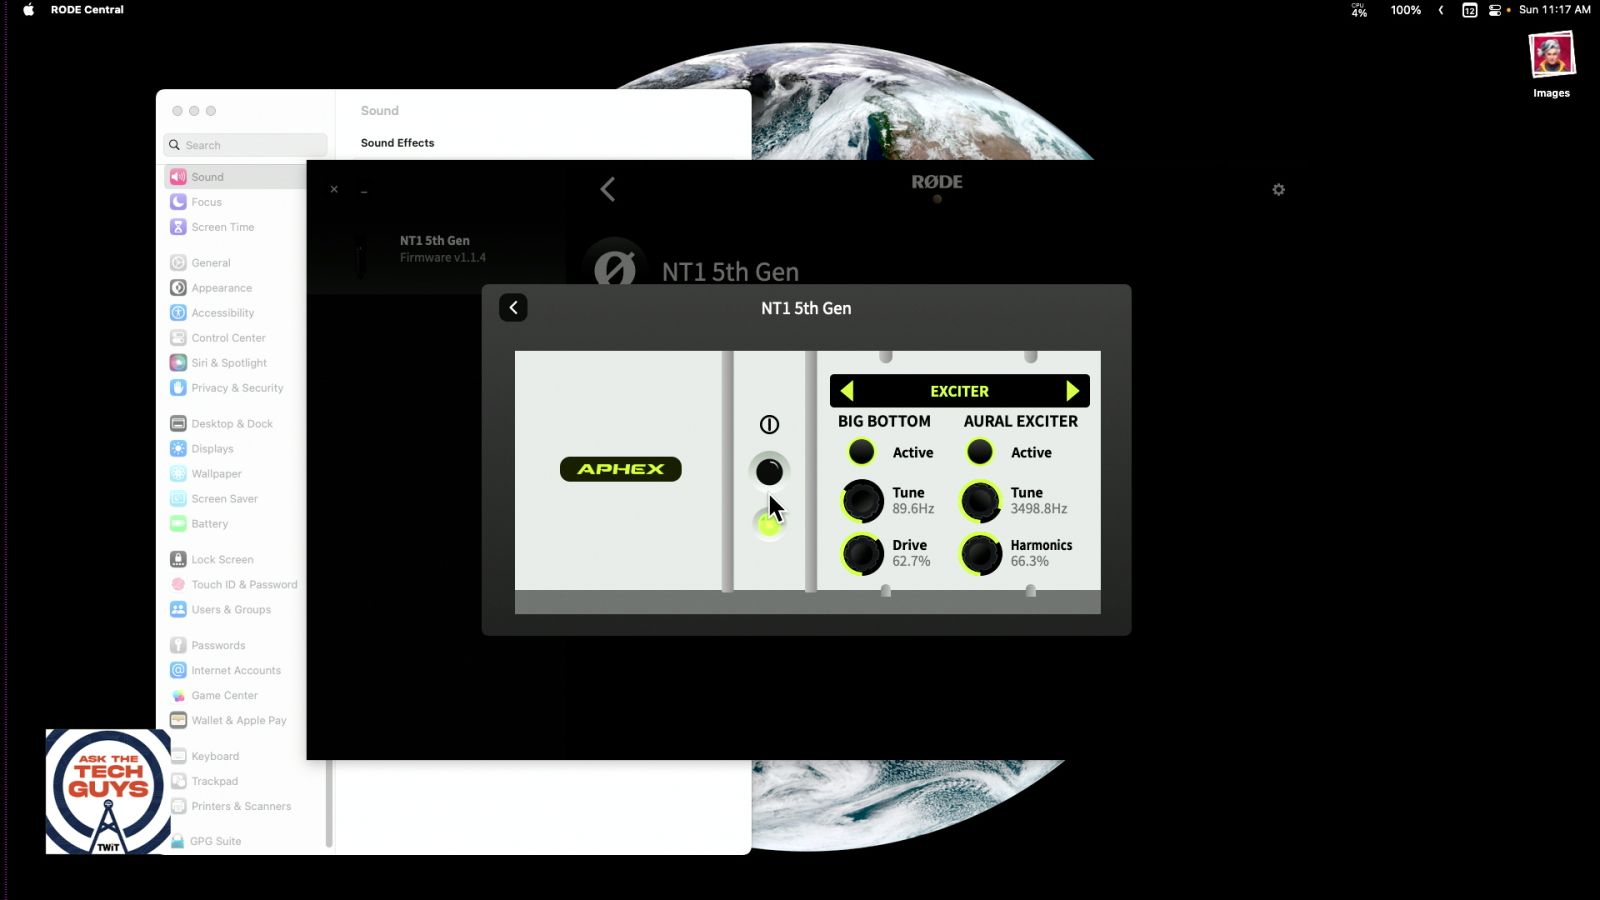Screen dimensions: 1600x900
Task: Click the back arrow in NT1 panel
Action: coord(513,308)
